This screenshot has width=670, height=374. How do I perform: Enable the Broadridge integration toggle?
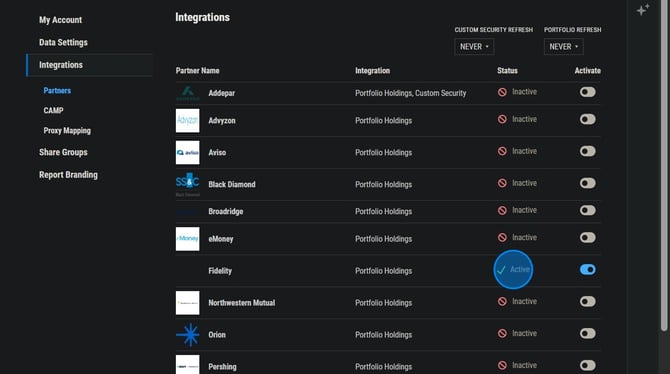point(588,210)
